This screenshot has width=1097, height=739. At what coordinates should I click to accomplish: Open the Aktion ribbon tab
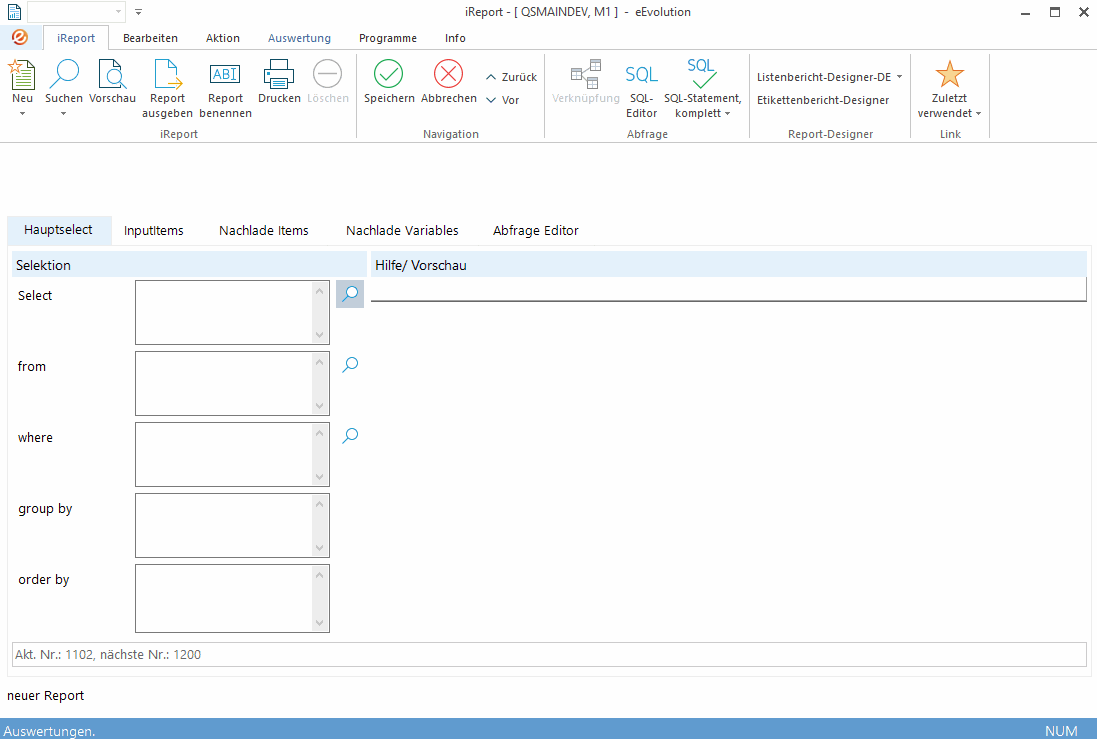coord(222,38)
